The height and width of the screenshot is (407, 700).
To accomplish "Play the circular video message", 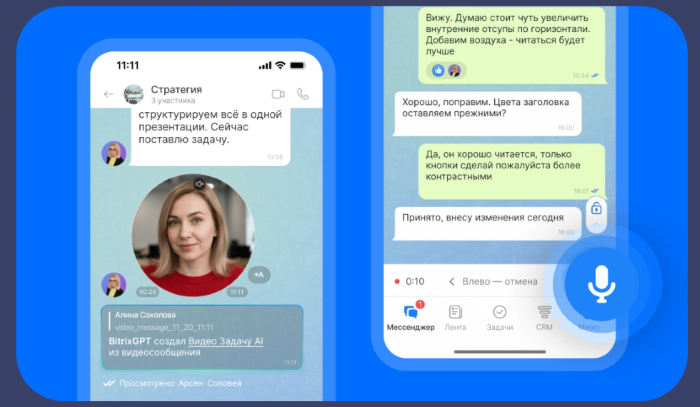I will click(x=191, y=236).
